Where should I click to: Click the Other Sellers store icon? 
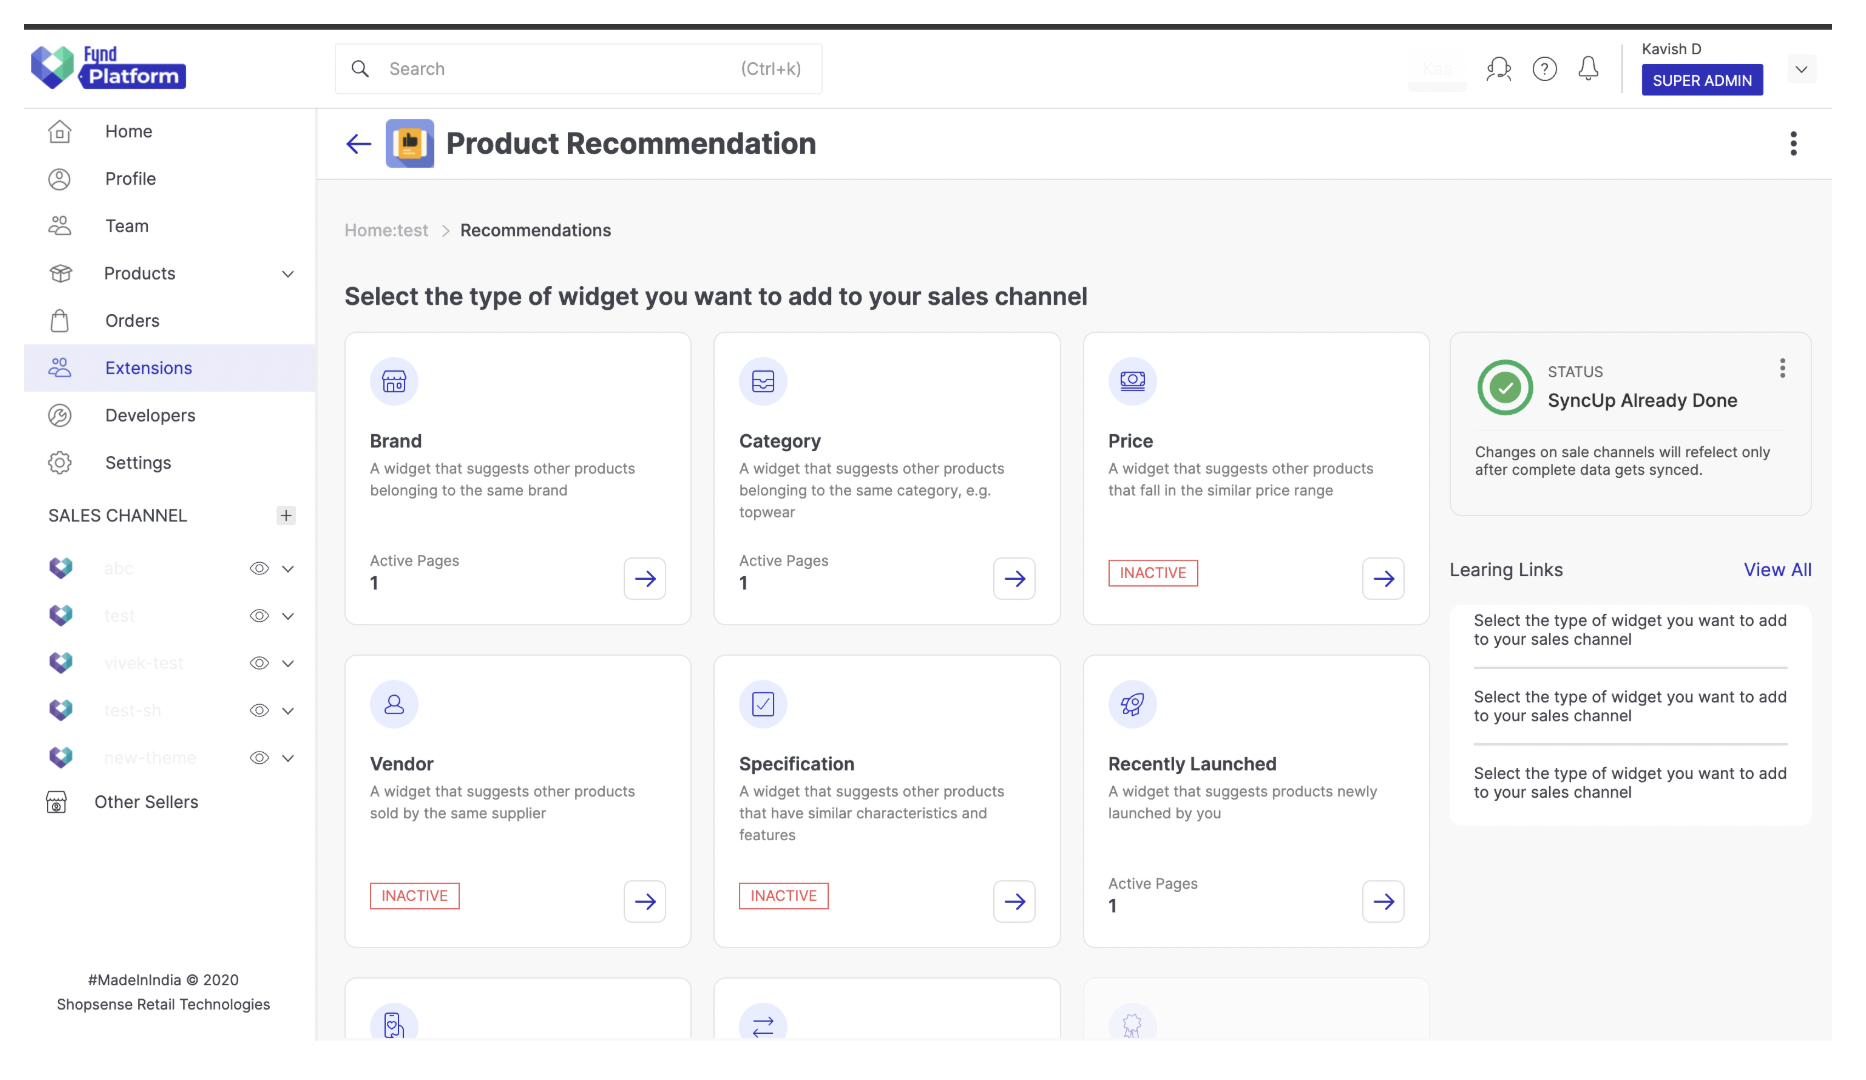click(x=57, y=802)
